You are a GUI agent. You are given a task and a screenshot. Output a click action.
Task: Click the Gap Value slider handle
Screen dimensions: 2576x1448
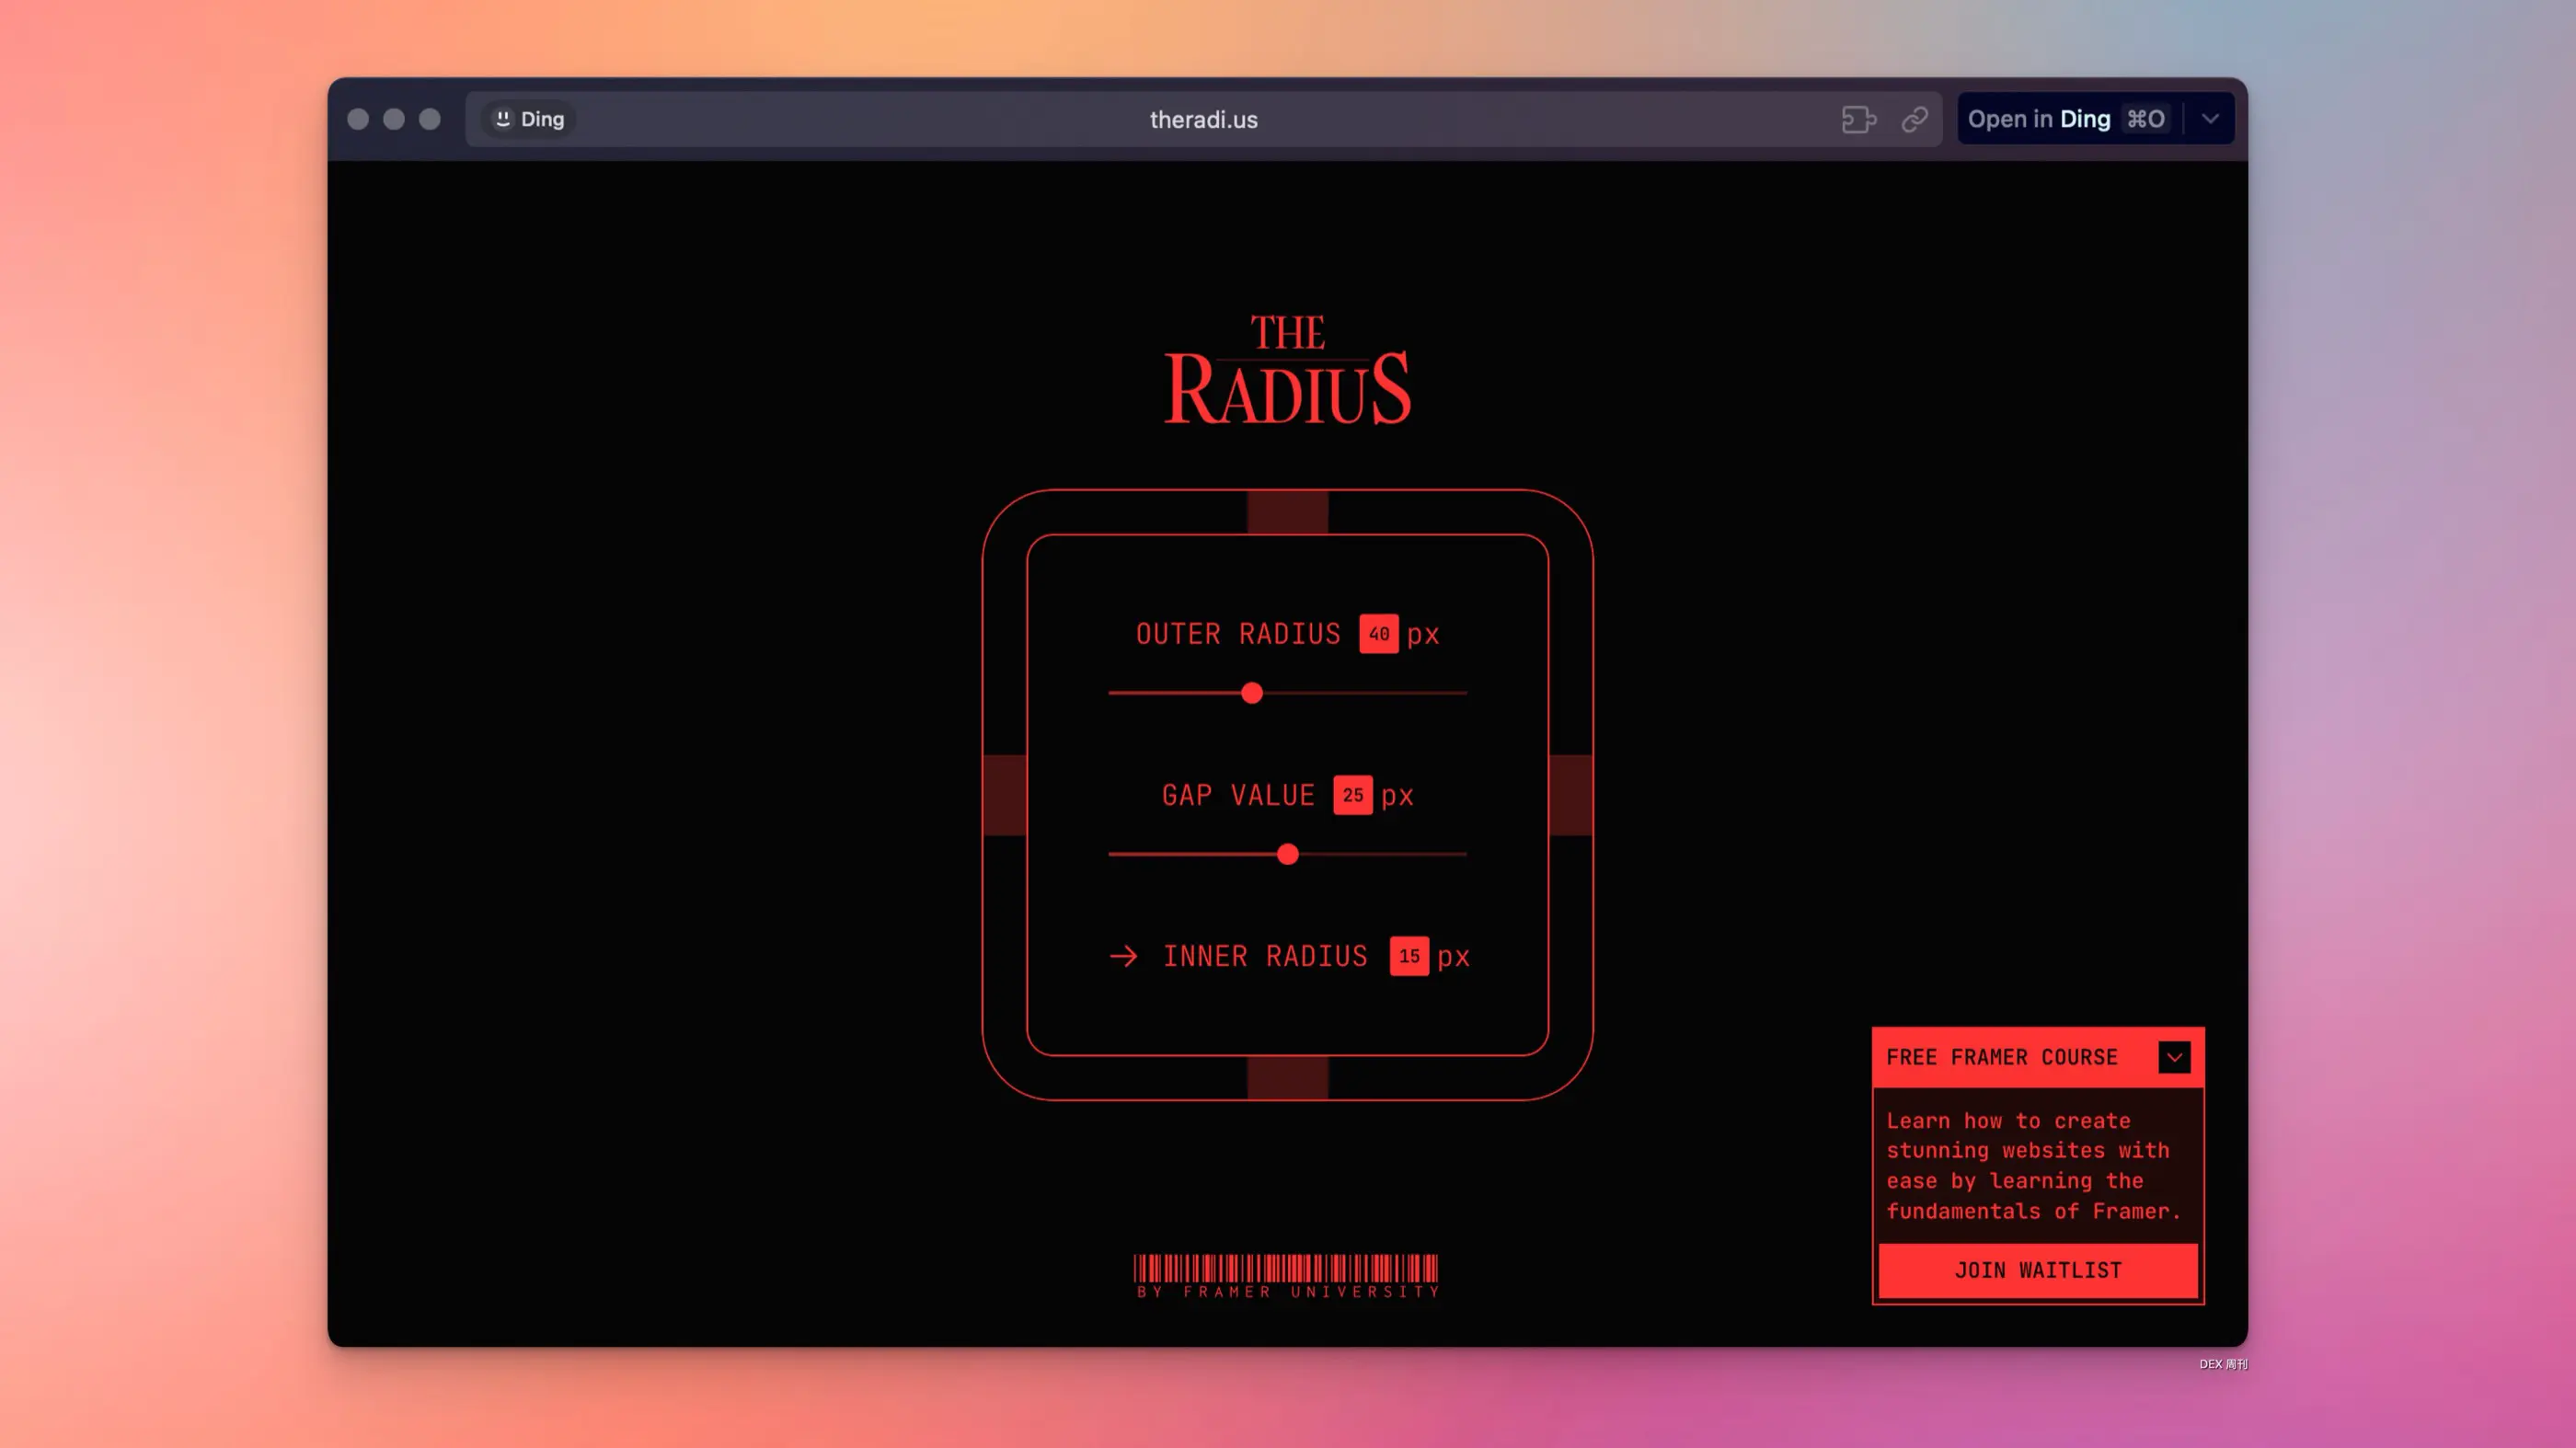(x=1288, y=854)
